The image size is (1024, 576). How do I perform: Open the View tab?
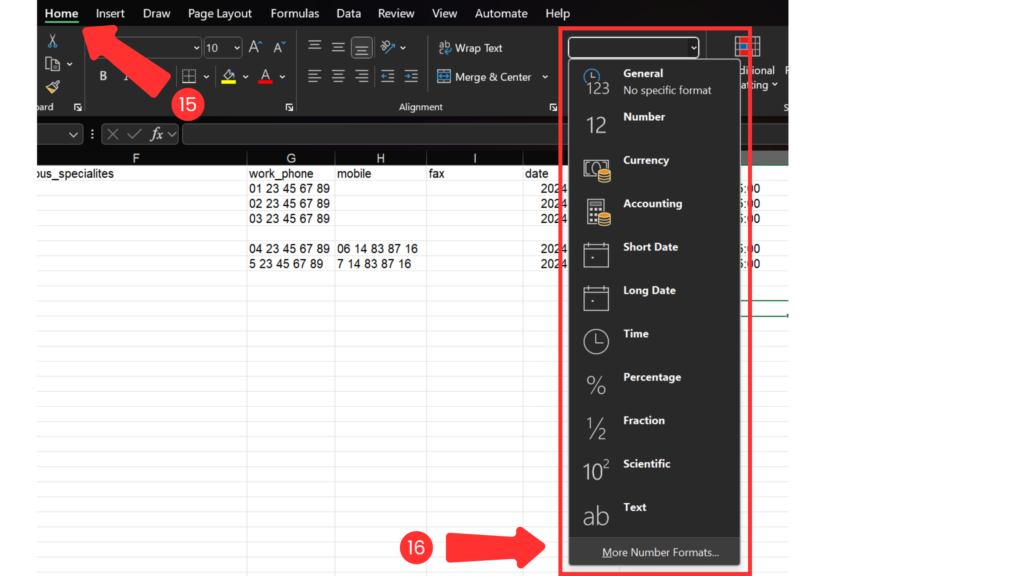click(444, 13)
